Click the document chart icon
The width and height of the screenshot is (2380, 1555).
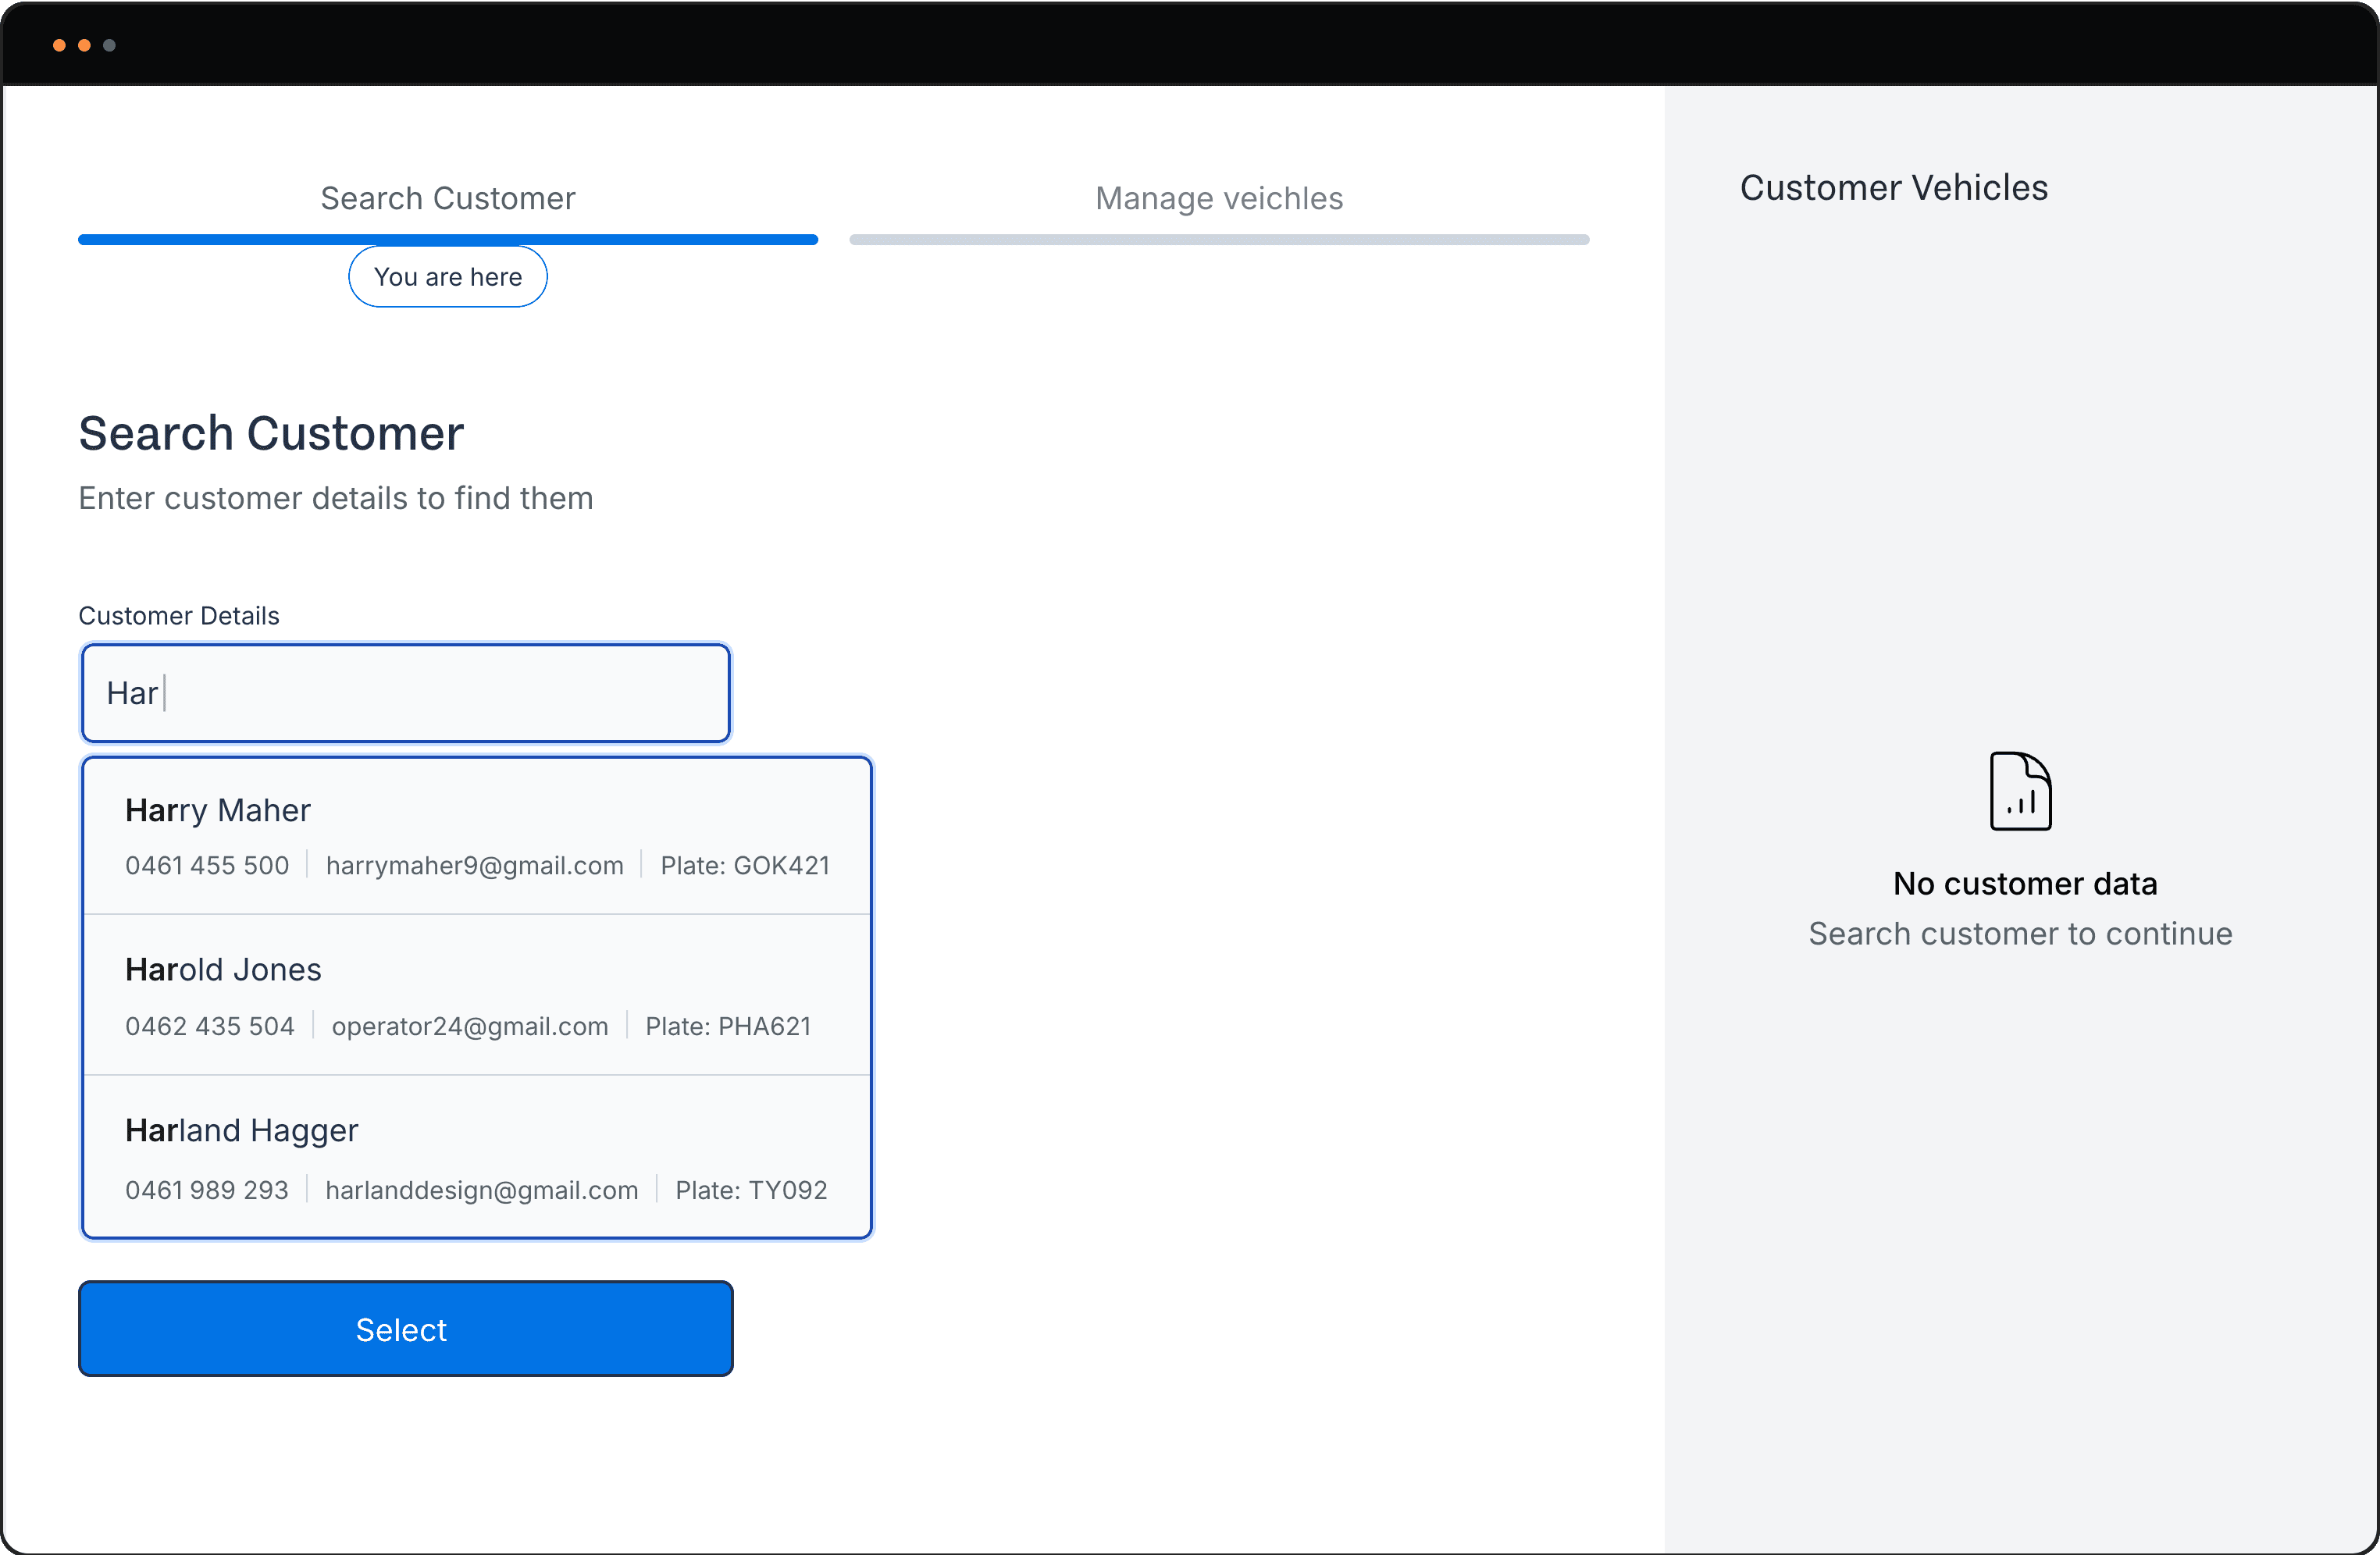[2020, 791]
